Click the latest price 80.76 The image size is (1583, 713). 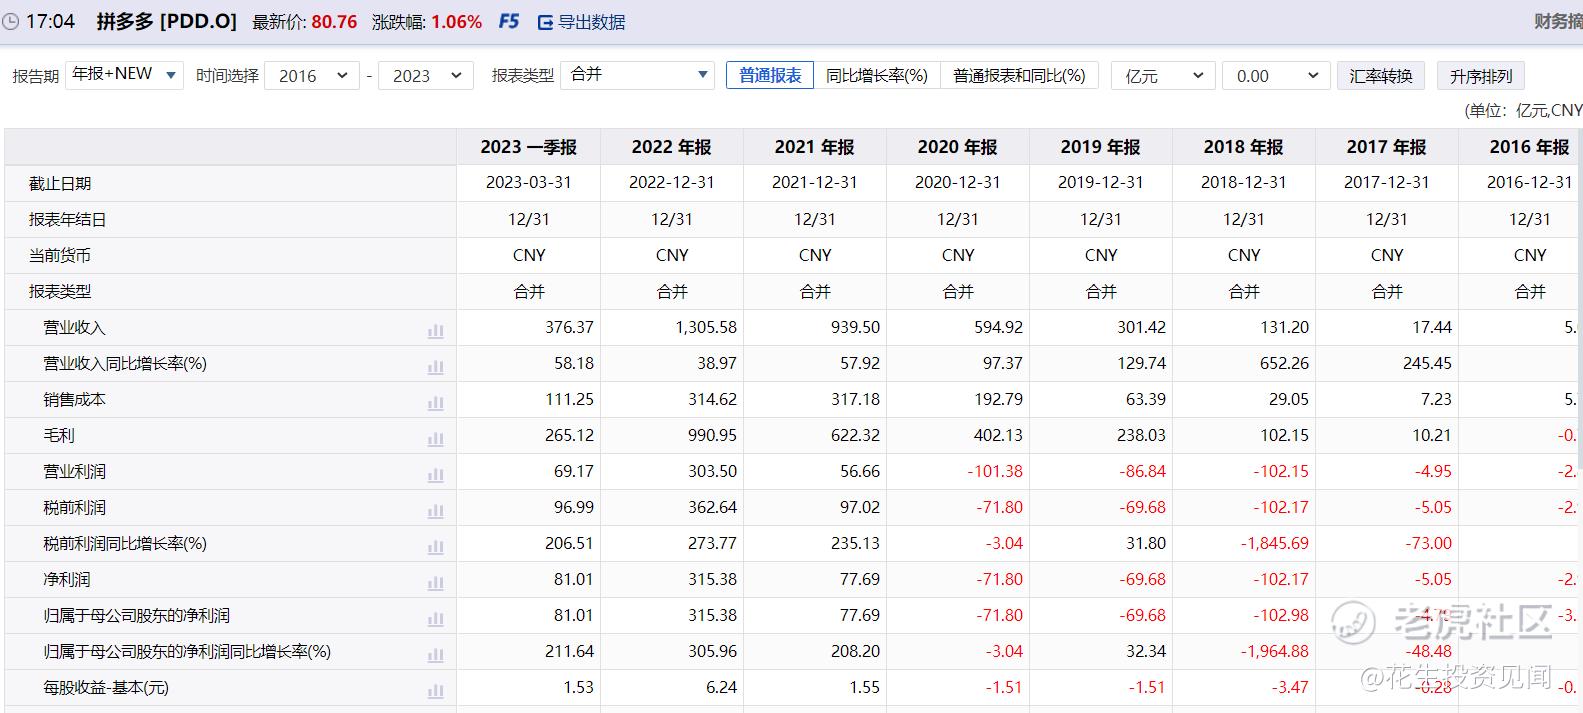334,22
